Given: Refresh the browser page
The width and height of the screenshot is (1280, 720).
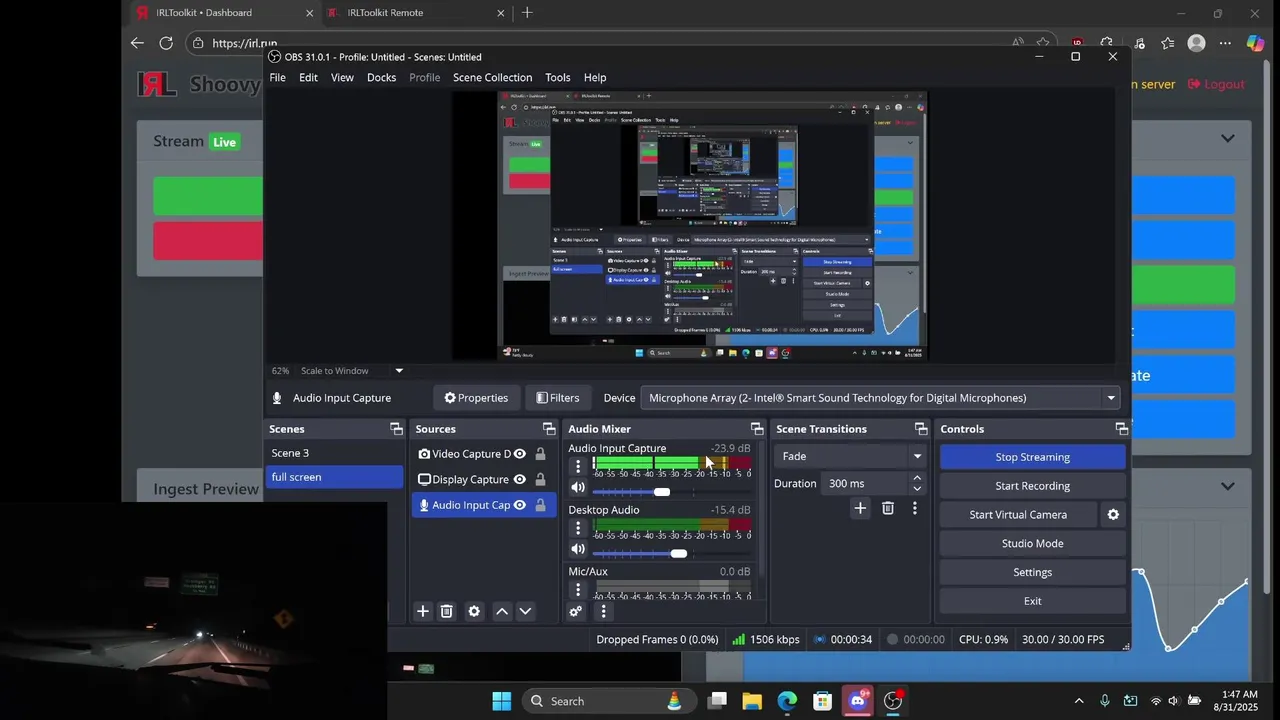Looking at the screenshot, I should pyautogui.click(x=166, y=43).
